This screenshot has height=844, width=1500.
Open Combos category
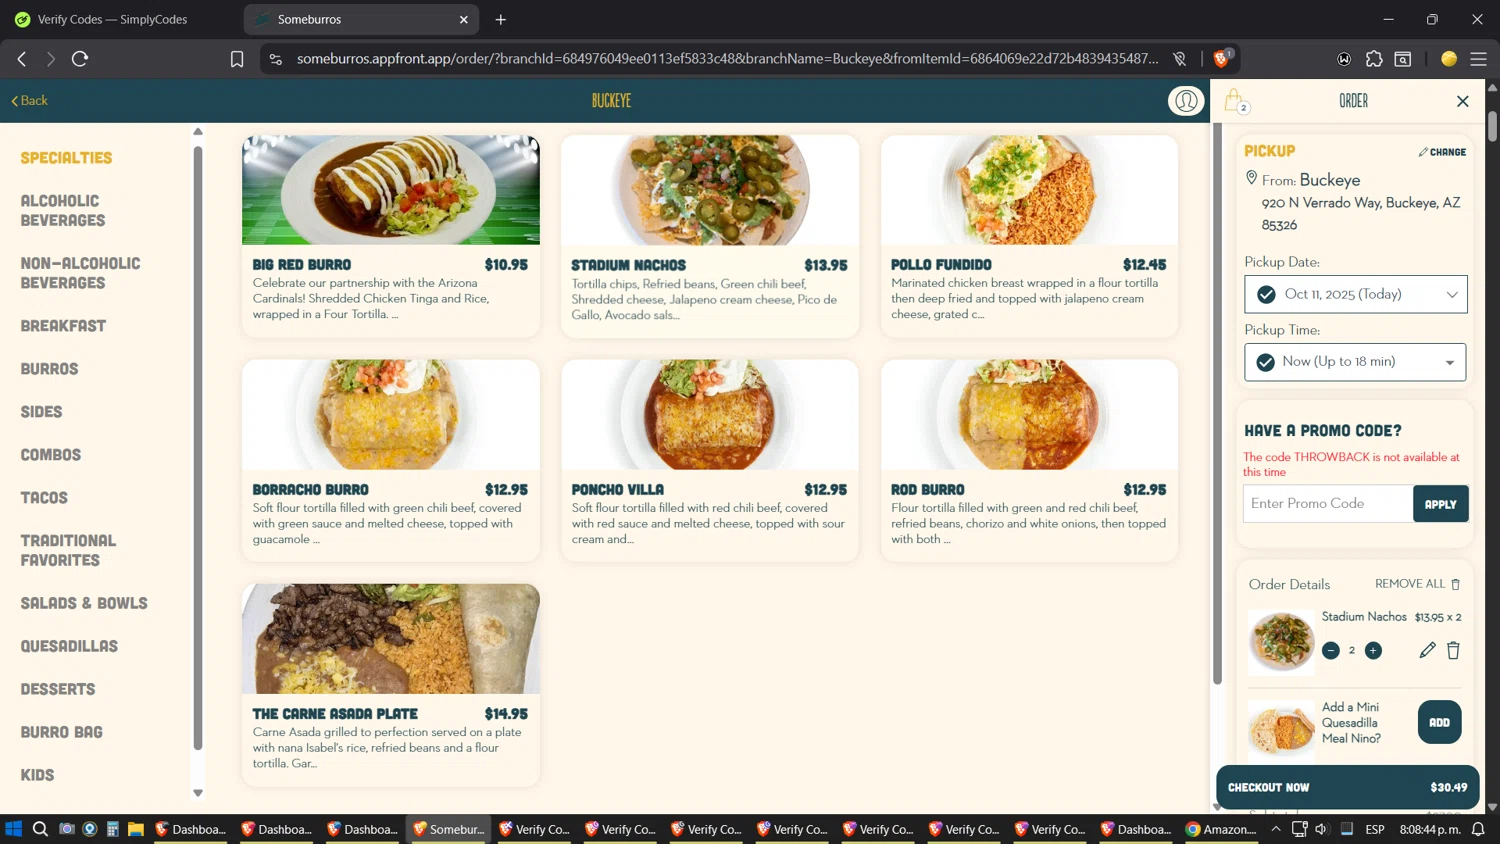tap(50, 455)
